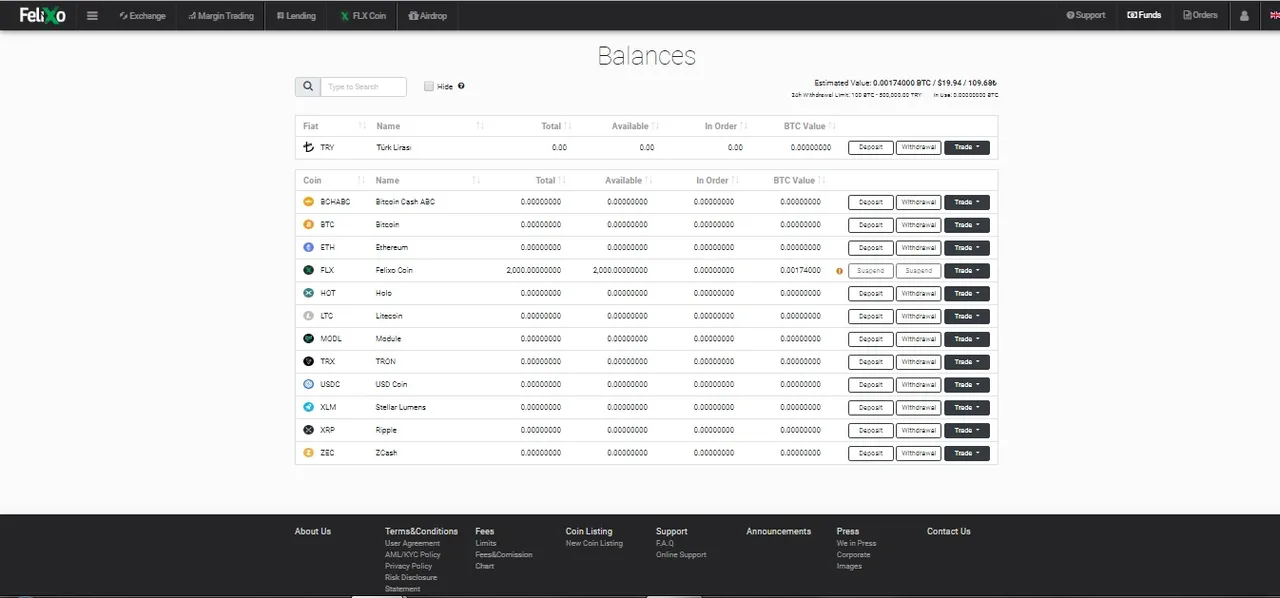Open User Agreement footer link

tap(412, 544)
